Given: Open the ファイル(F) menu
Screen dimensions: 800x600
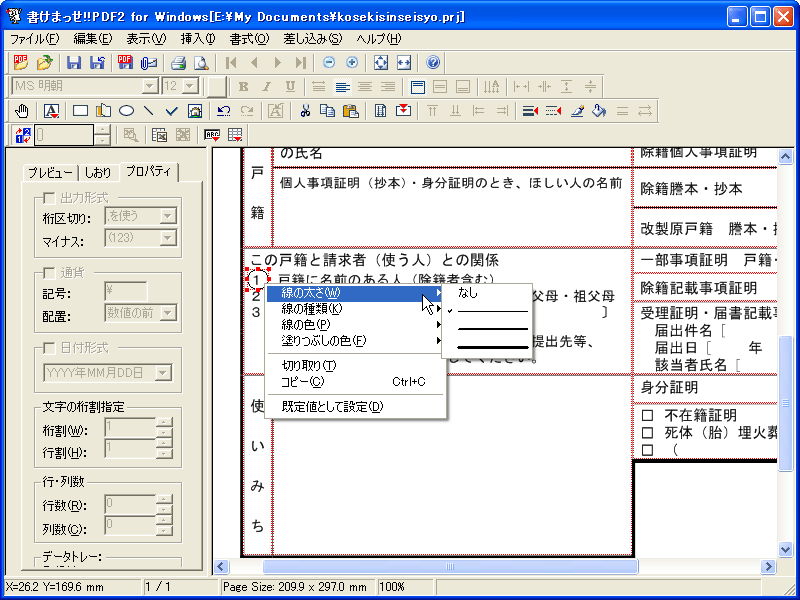Looking at the screenshot, I should (x=35, y=39).
